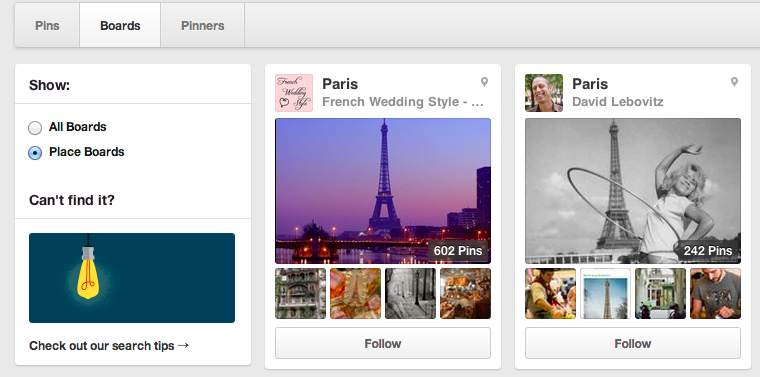
Task: Open David Lebovitz's profile photo
Action: click(x=544, y=93)
